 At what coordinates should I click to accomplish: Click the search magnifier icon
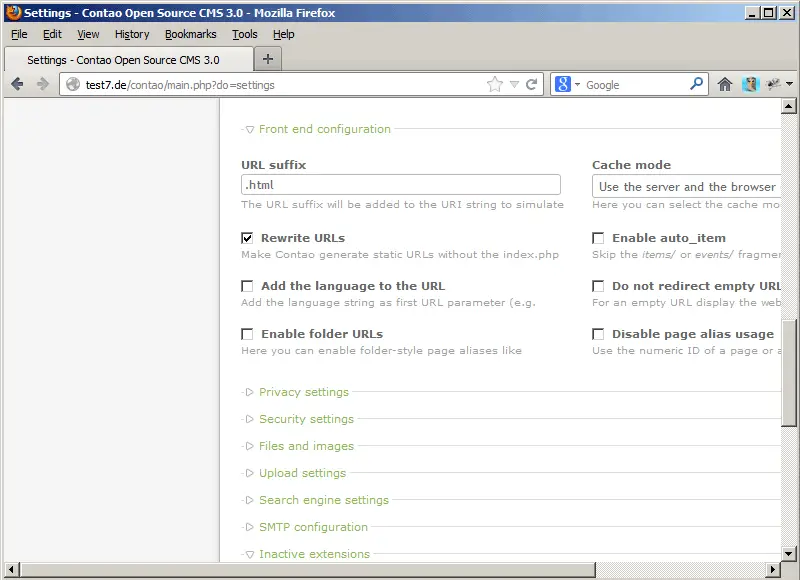coord(696,83)
